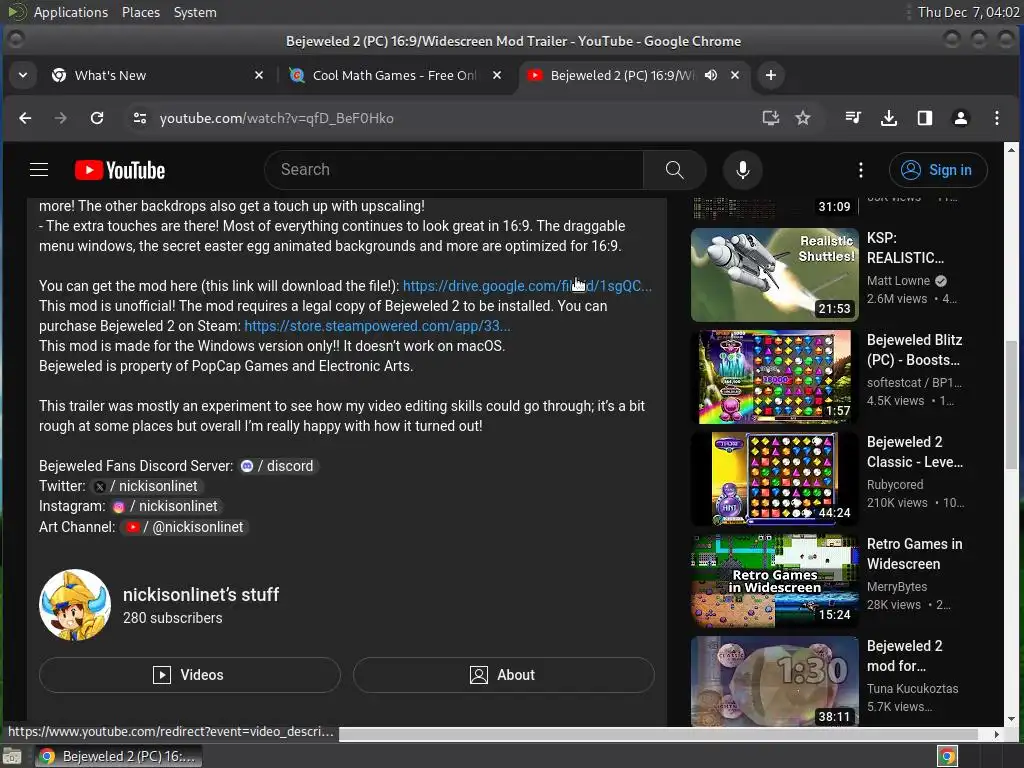Click the Videos button
Screen dimensions: 1024x768
coord(189,675)
